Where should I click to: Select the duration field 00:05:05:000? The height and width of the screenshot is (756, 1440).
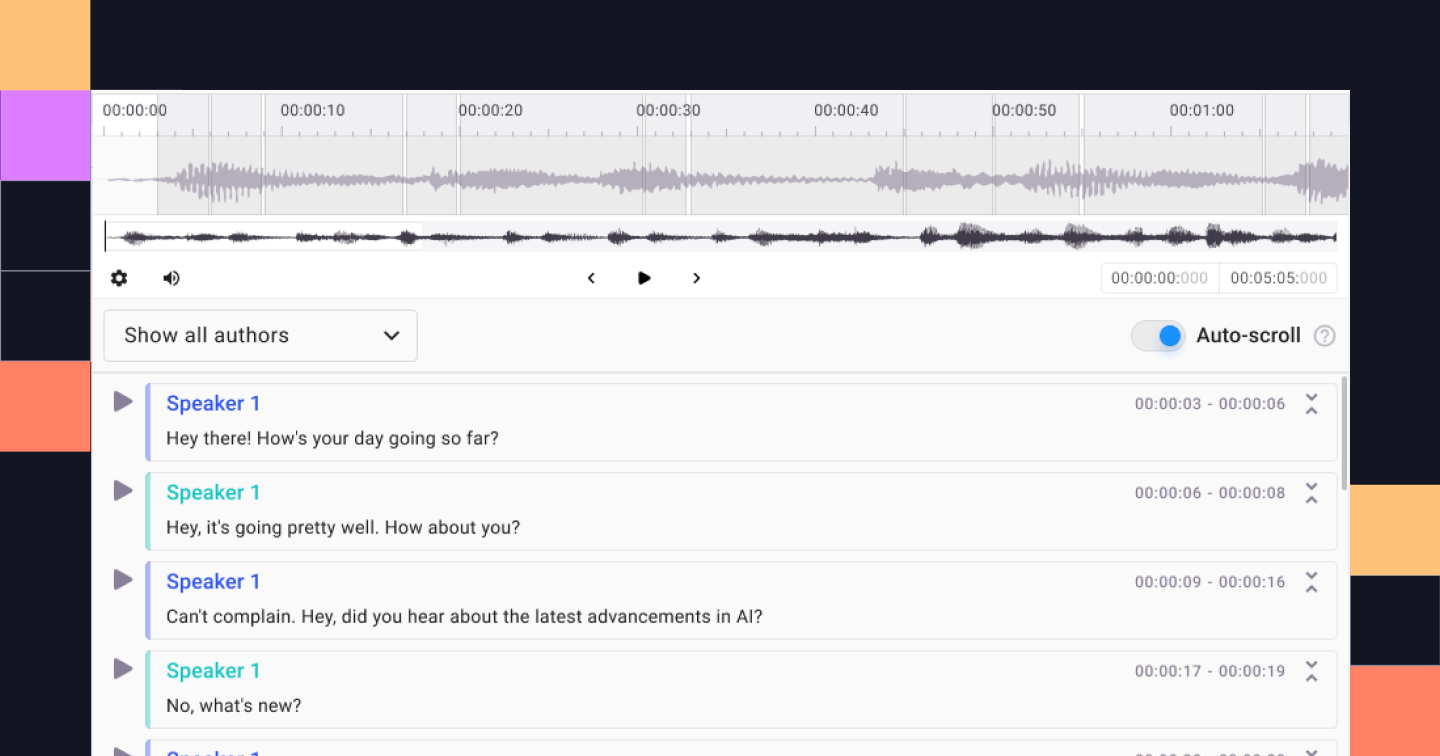[x=1278, y=278]
